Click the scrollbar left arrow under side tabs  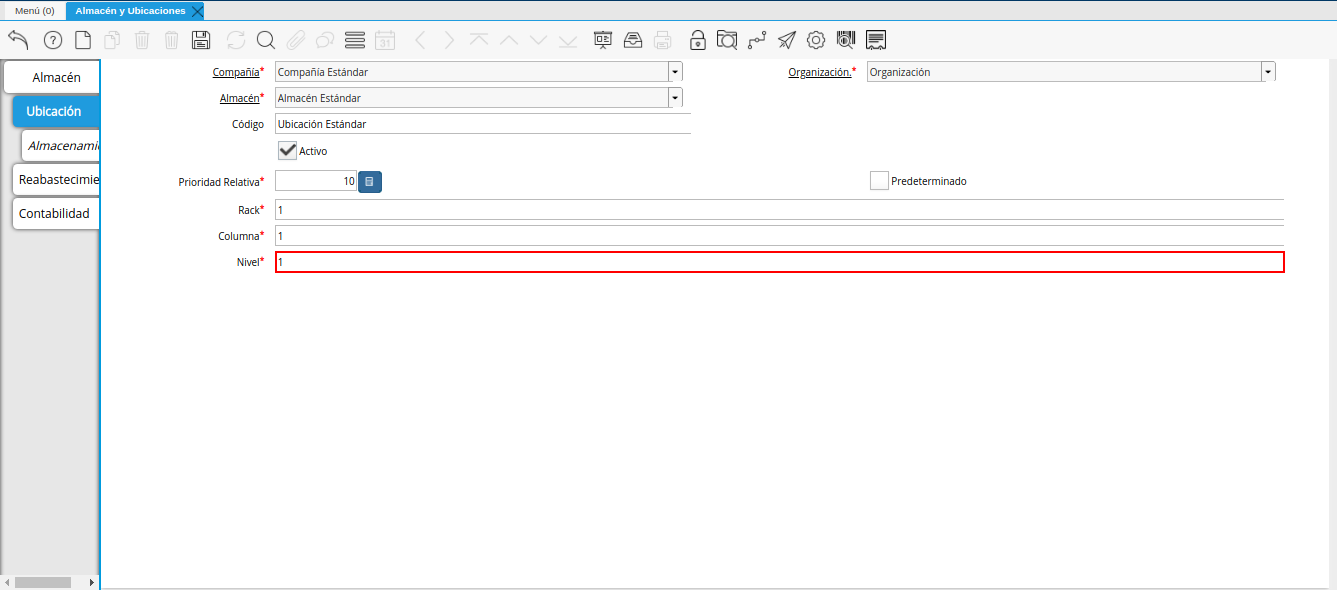(7, 582)
